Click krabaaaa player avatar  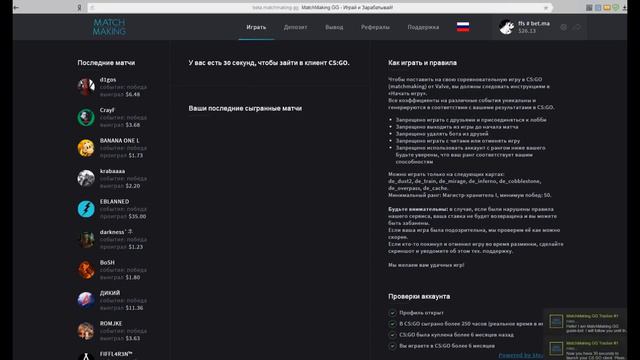tap(86, 178)
